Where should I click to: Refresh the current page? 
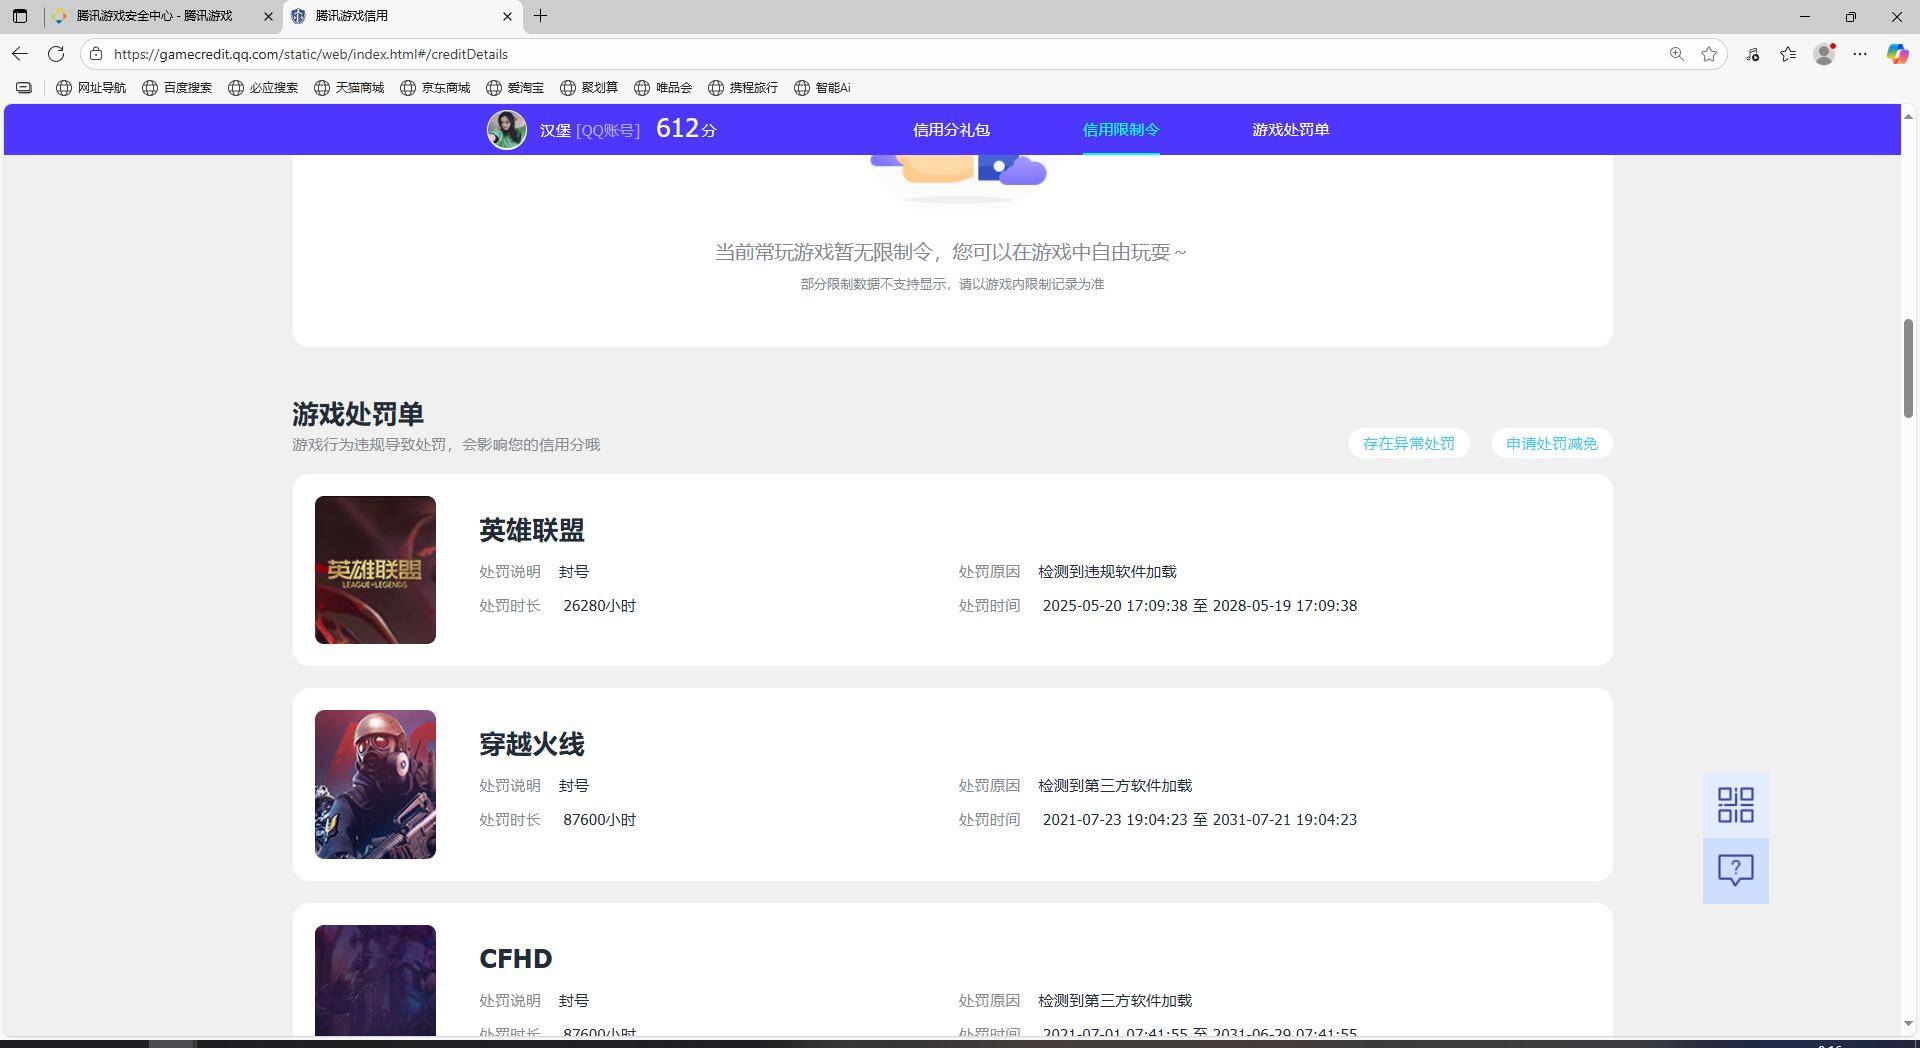56,54
